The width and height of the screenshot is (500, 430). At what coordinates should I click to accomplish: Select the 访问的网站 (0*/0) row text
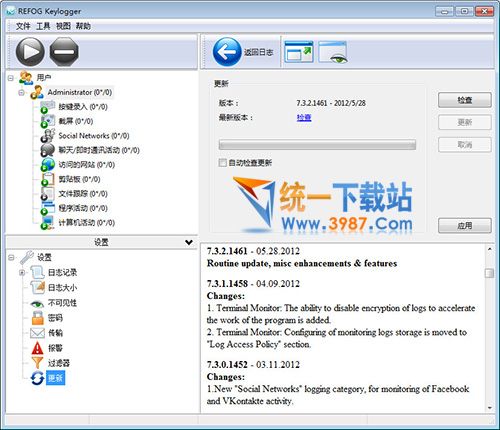pyautogui.click(x=87, y=165)
